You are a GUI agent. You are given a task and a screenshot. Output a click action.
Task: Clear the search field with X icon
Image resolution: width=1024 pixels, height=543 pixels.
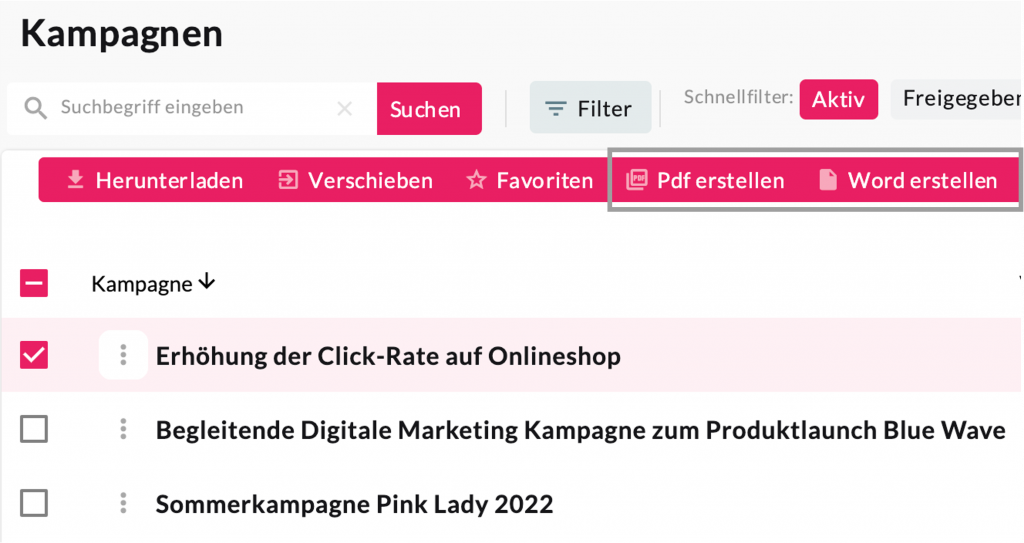(345, 108)
